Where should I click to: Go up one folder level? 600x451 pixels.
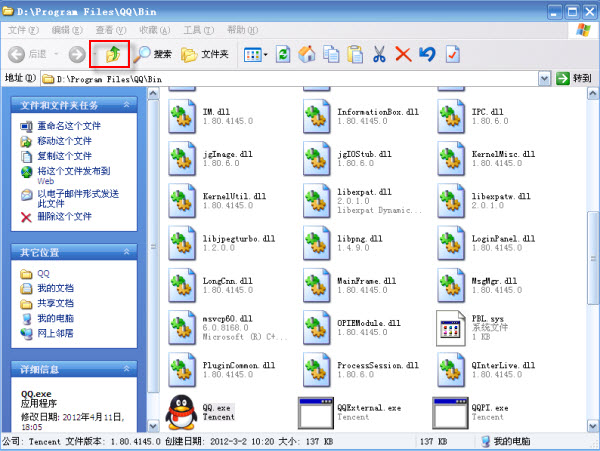112,54
